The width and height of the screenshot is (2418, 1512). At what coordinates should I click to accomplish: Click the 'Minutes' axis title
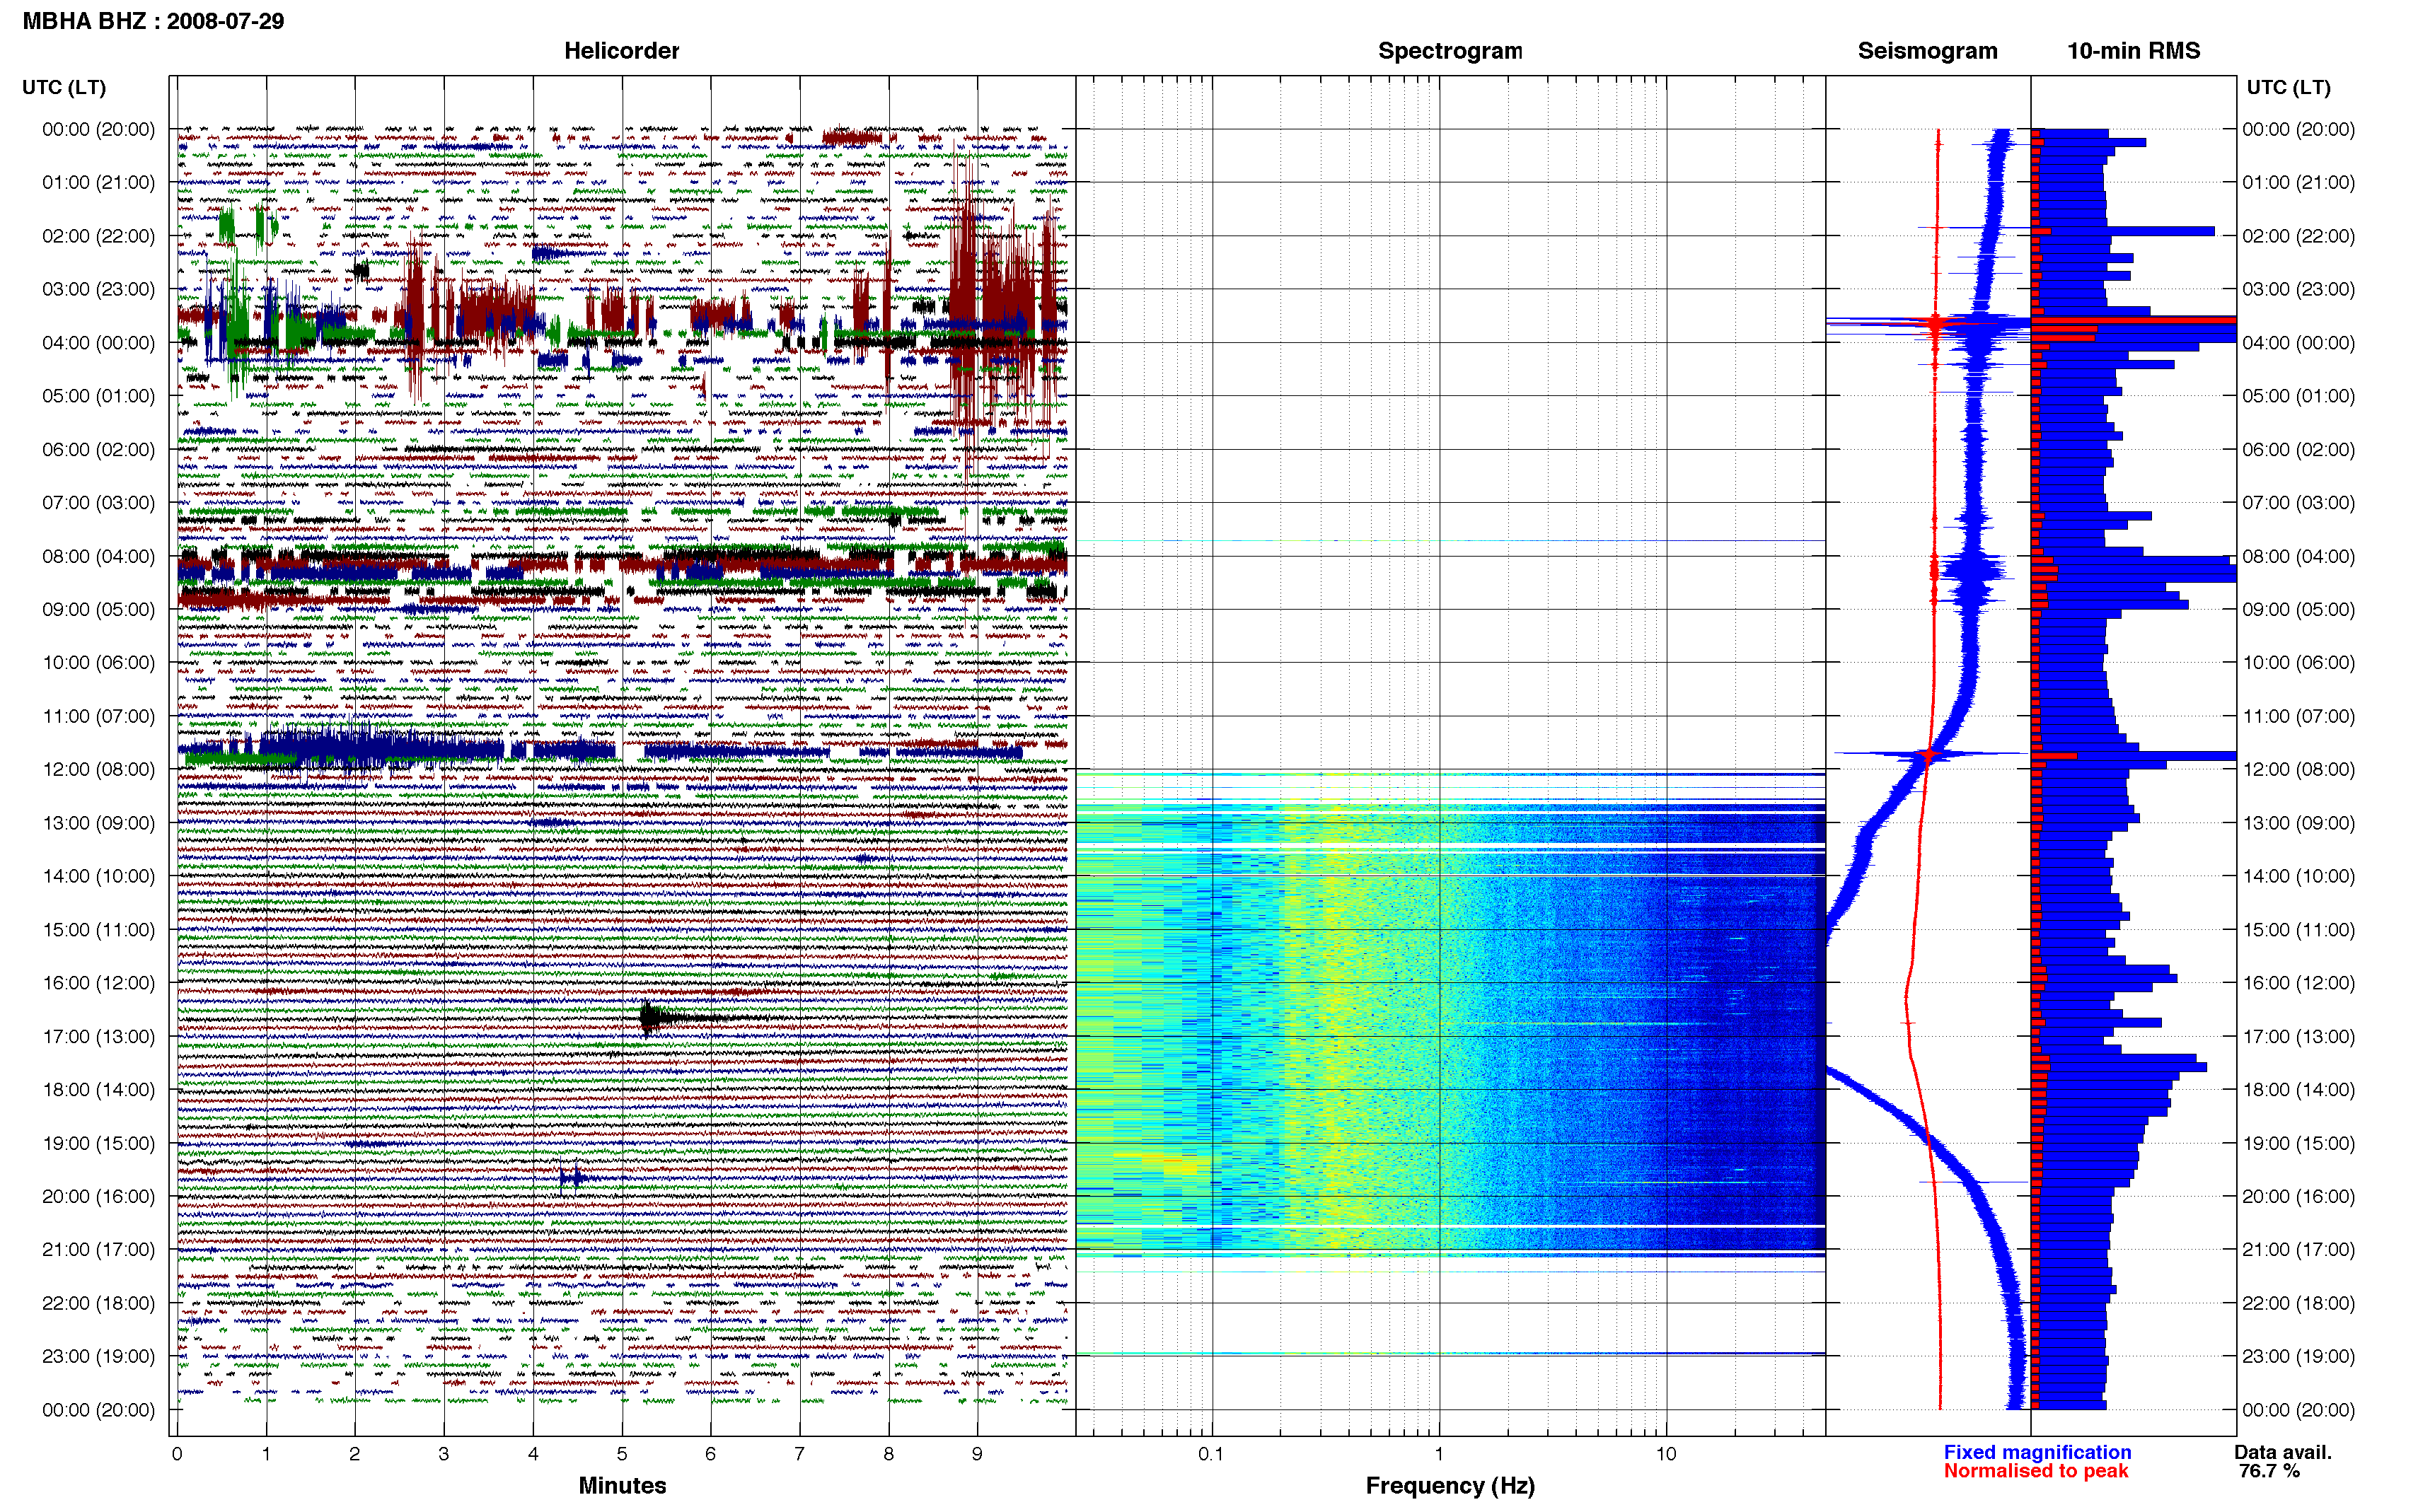622,1486
